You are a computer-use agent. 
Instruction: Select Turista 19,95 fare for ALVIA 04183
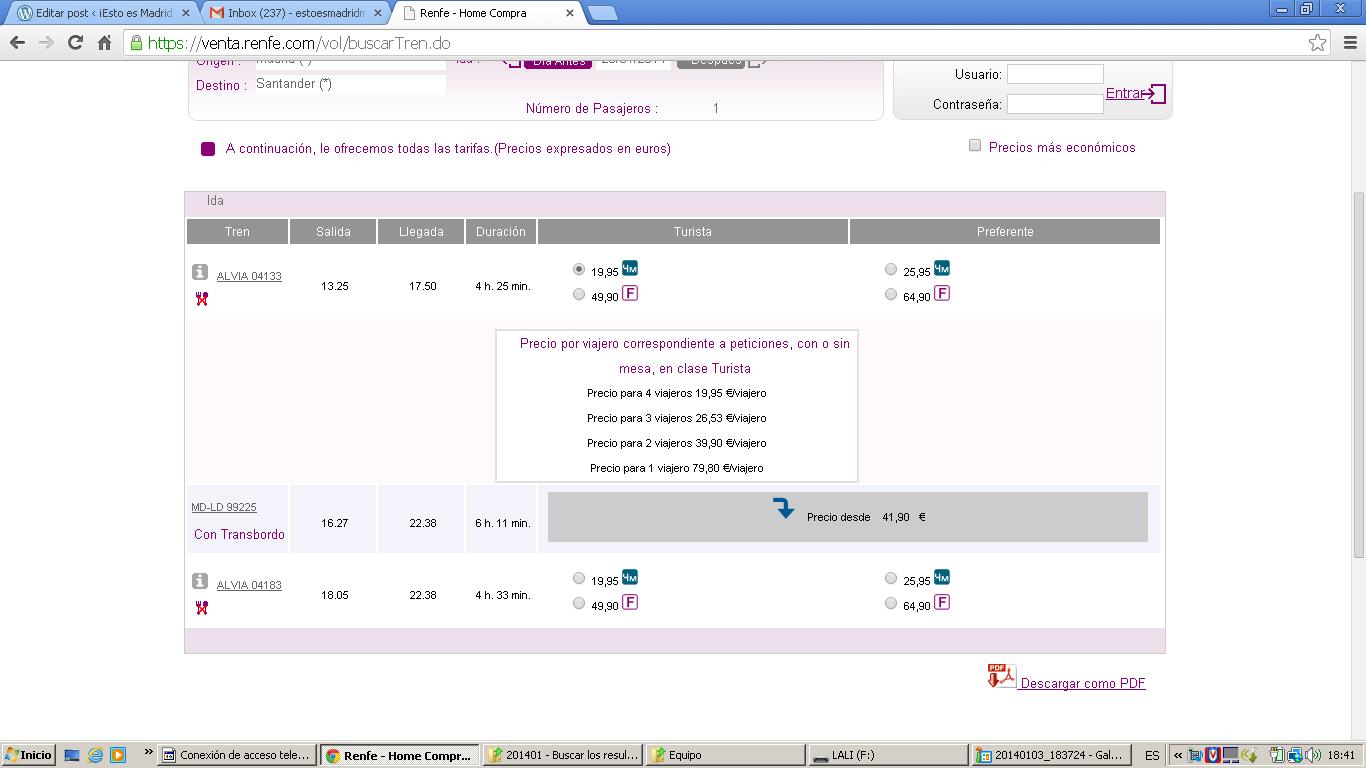[x=579, y=578]
